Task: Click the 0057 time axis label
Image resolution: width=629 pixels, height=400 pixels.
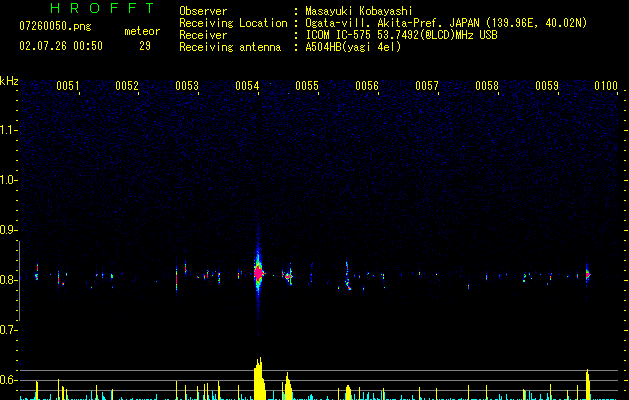Action: [x=427, y=86]
